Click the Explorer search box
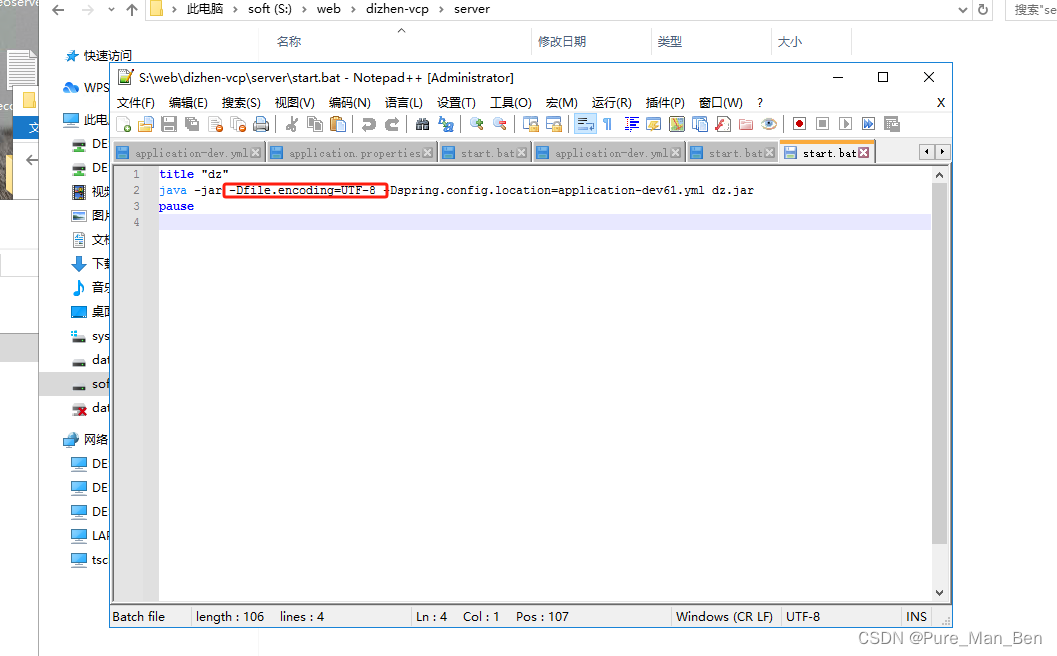This screenshot has height=656, width=1057. click(x=1031, y=9)
